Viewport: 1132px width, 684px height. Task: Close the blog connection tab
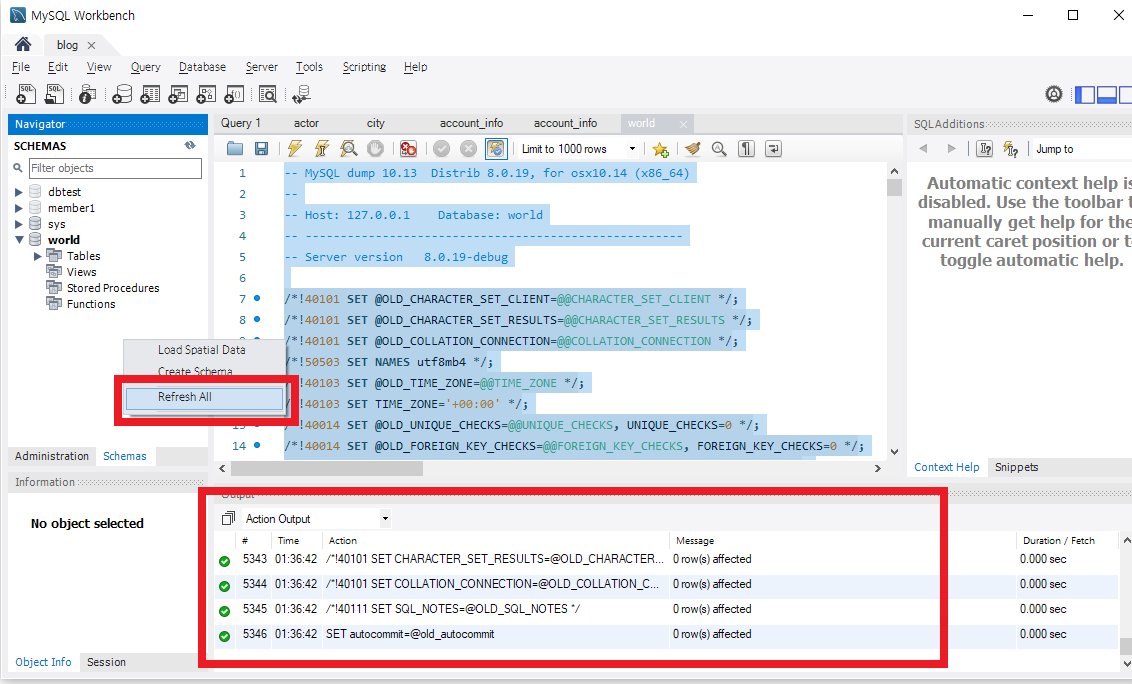click(x=92, y=45)
